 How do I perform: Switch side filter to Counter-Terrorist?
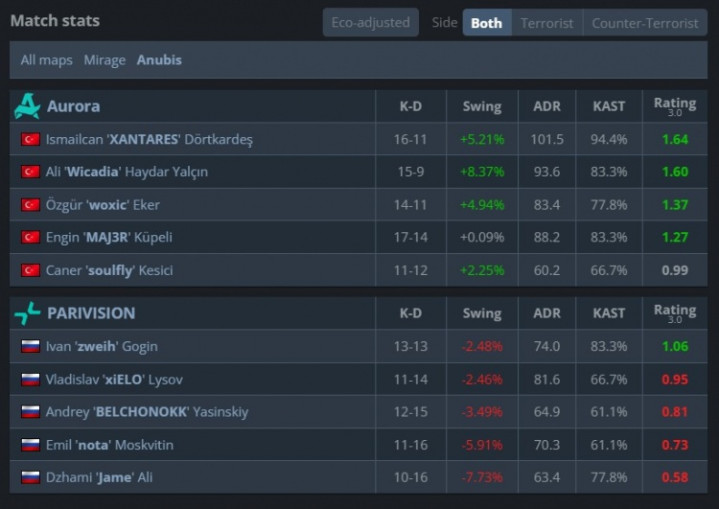(x=645, y=23)
